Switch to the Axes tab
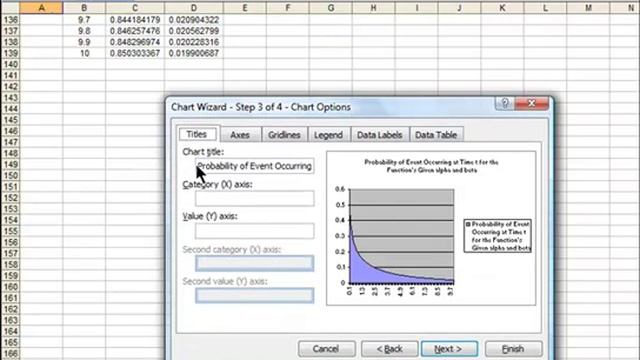The image size is (640, 360). (240, 135)
